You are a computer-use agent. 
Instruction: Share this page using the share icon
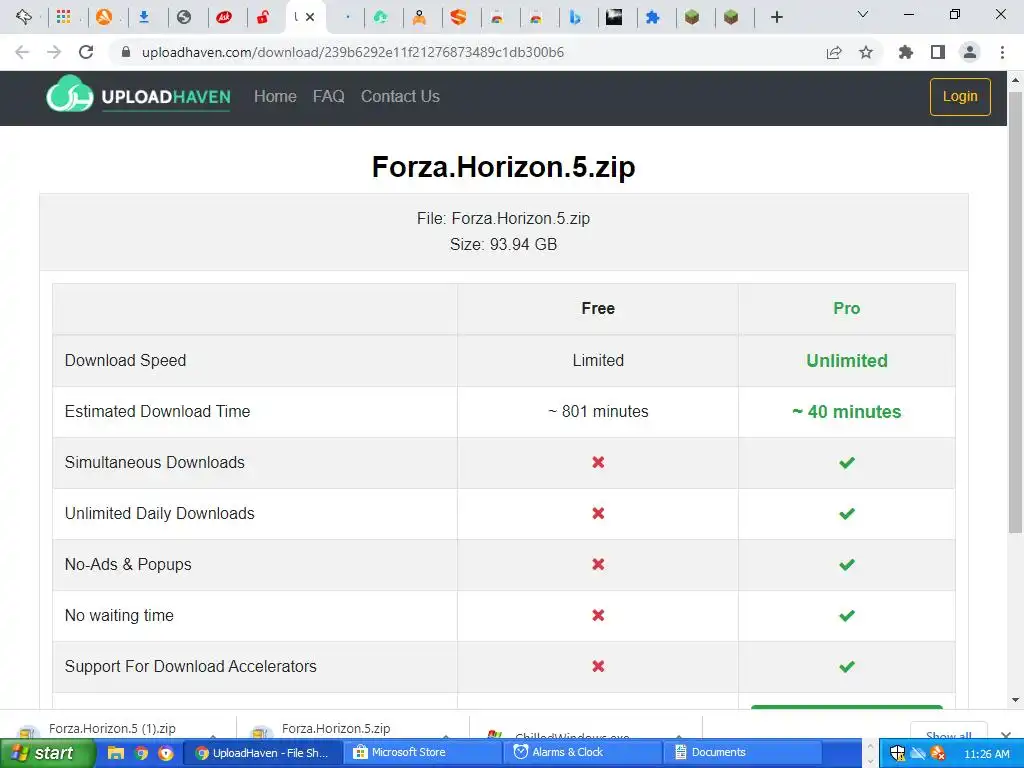834,52
